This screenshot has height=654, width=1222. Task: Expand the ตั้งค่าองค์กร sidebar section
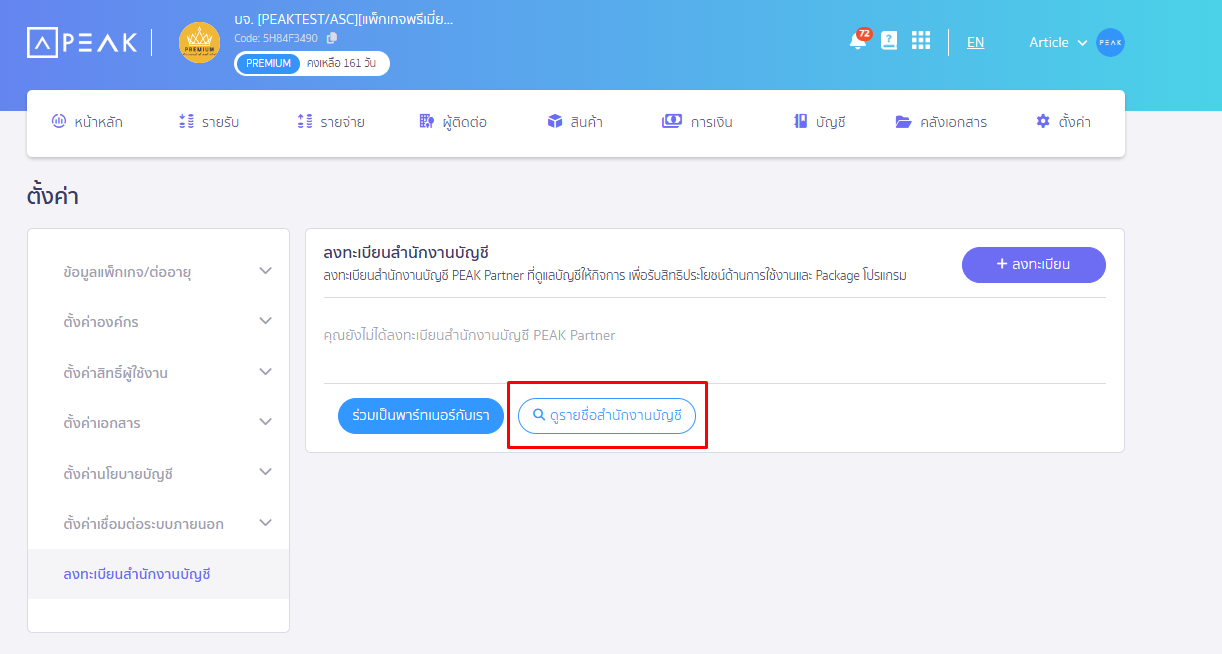pos(158,321)
